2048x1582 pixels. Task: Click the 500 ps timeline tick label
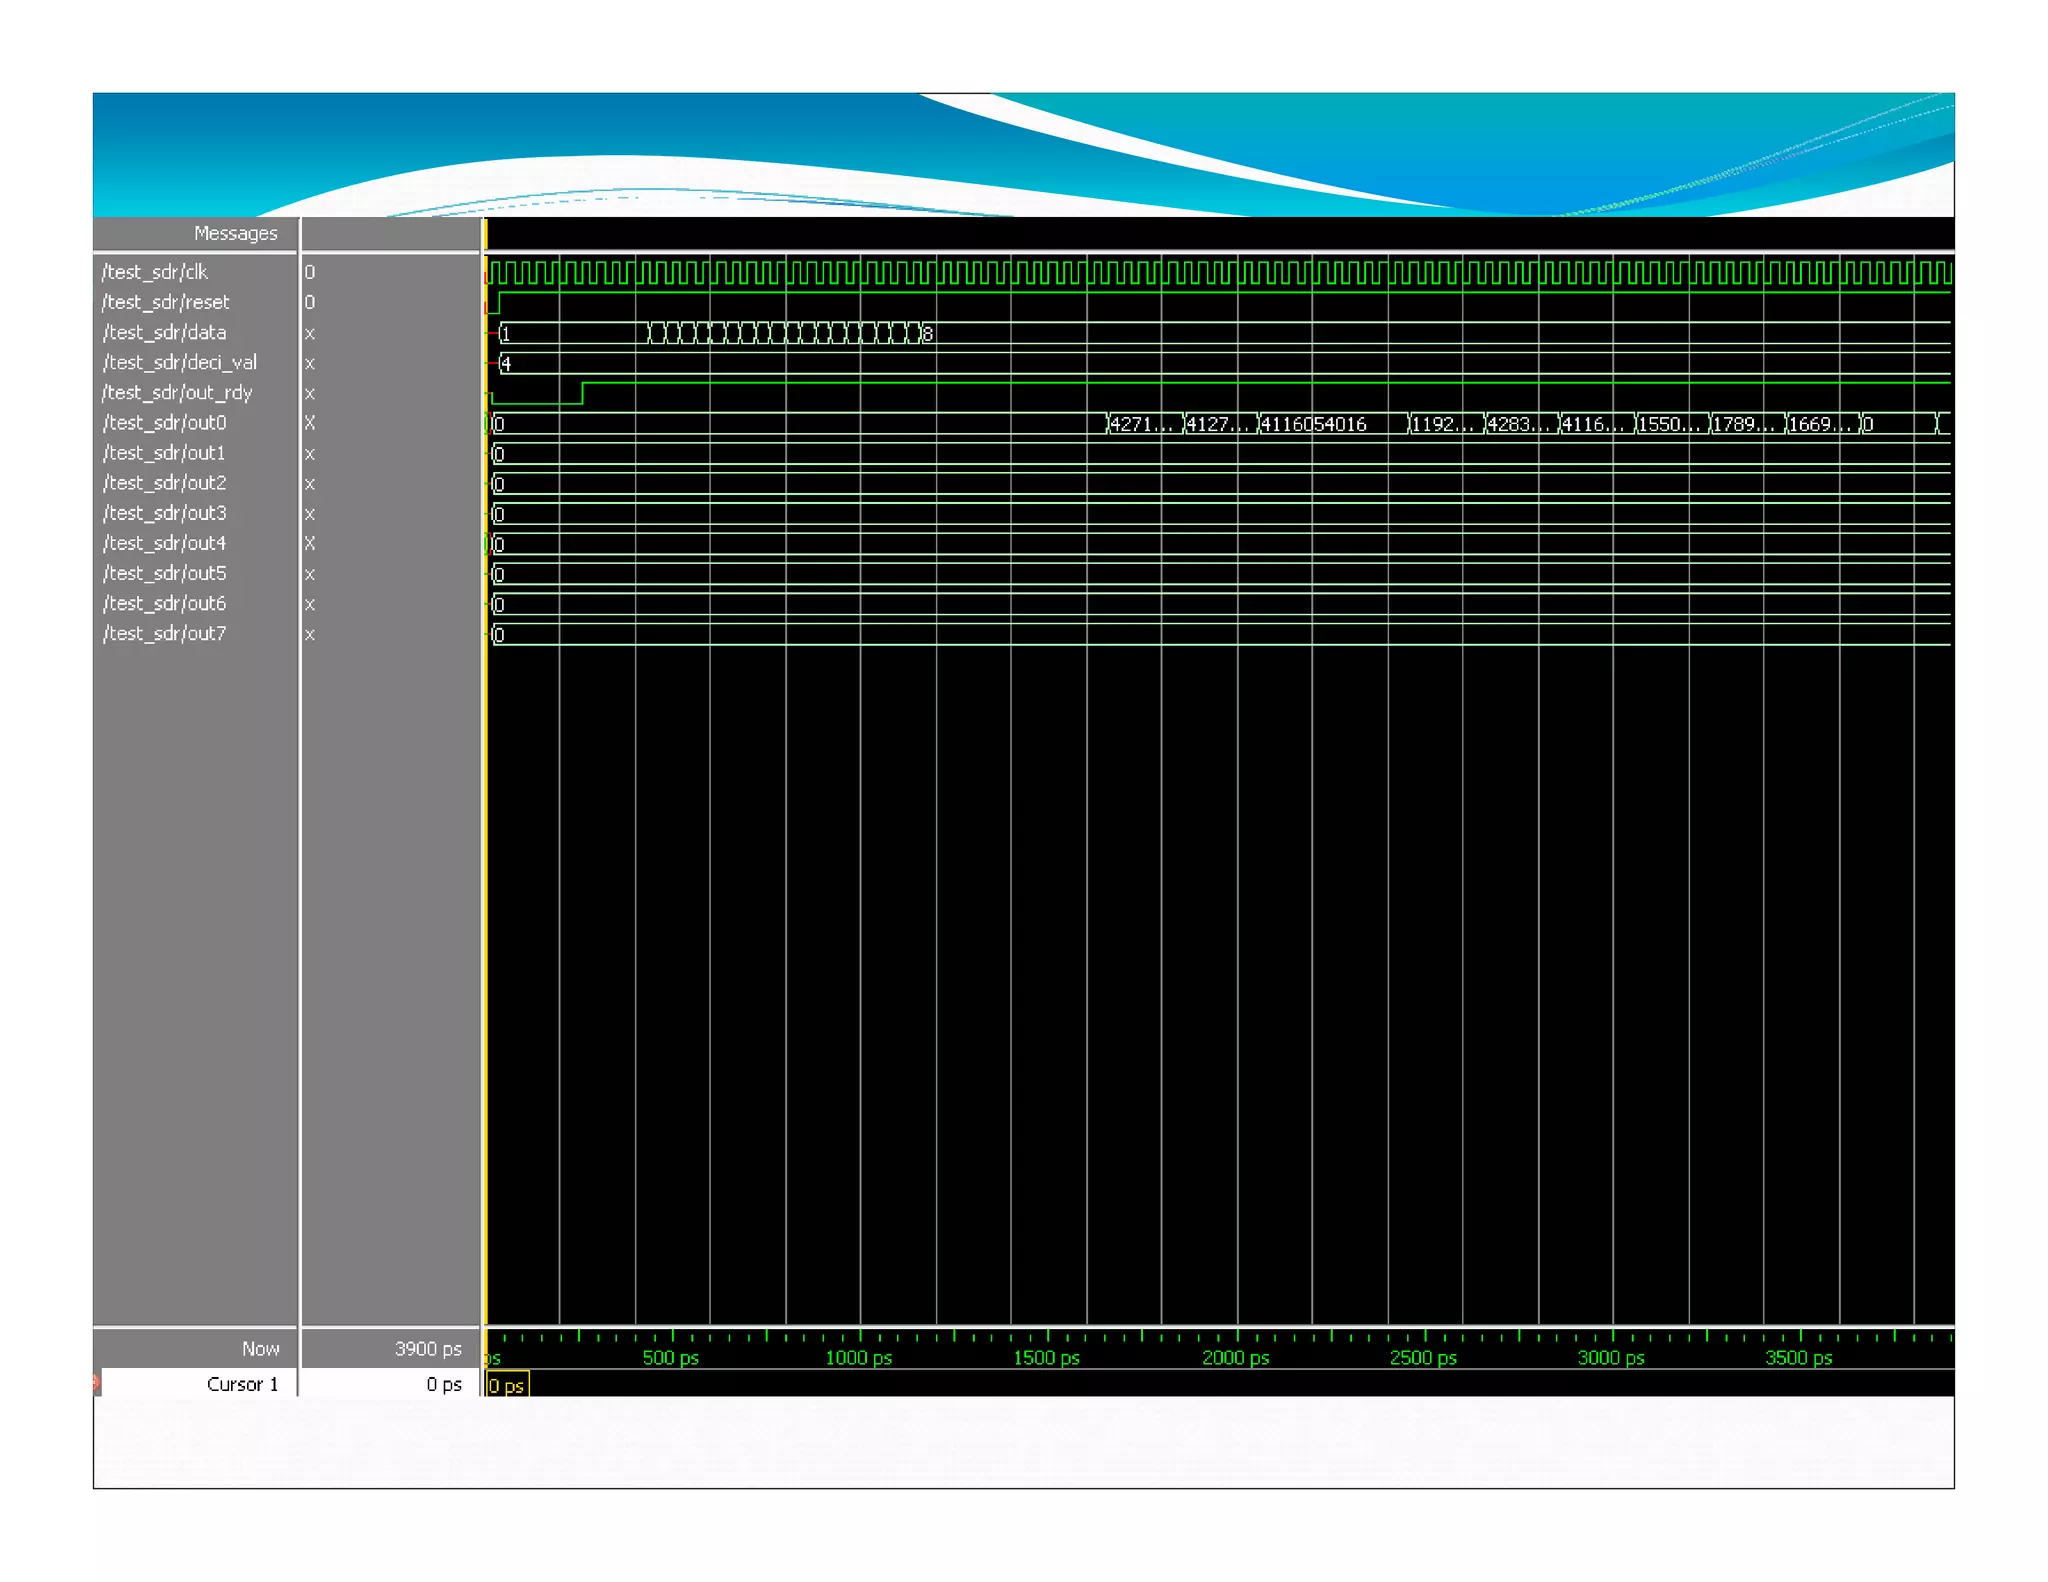tap(670, 1358)
